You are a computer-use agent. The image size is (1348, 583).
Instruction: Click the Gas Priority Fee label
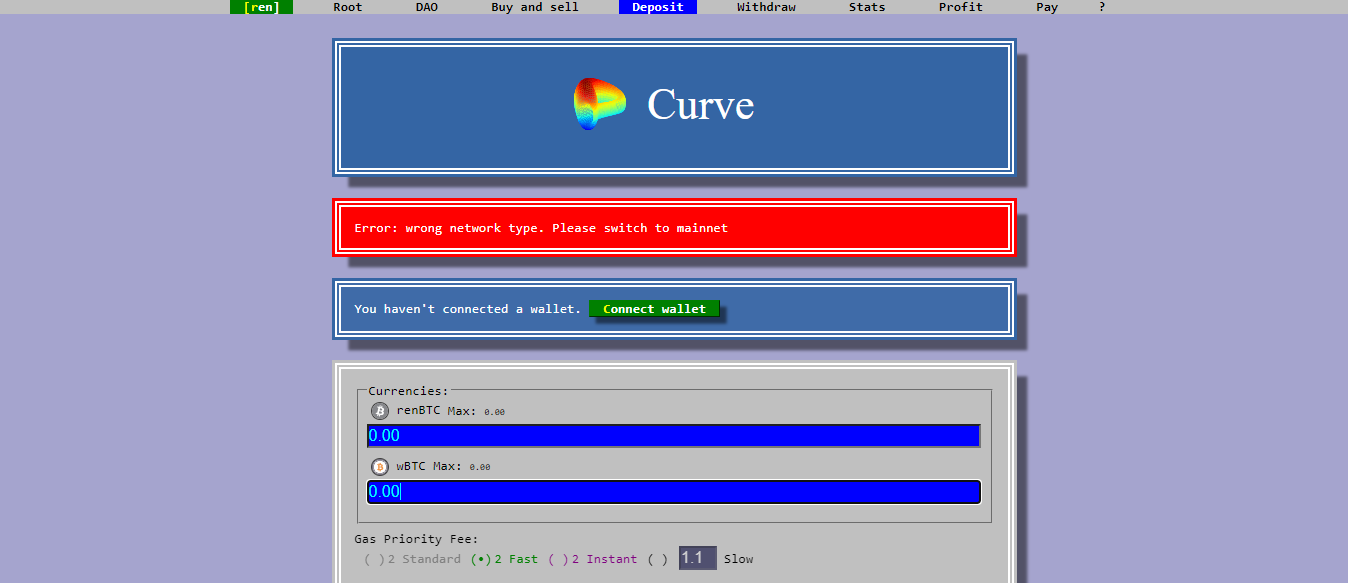(x=416, y=539)
